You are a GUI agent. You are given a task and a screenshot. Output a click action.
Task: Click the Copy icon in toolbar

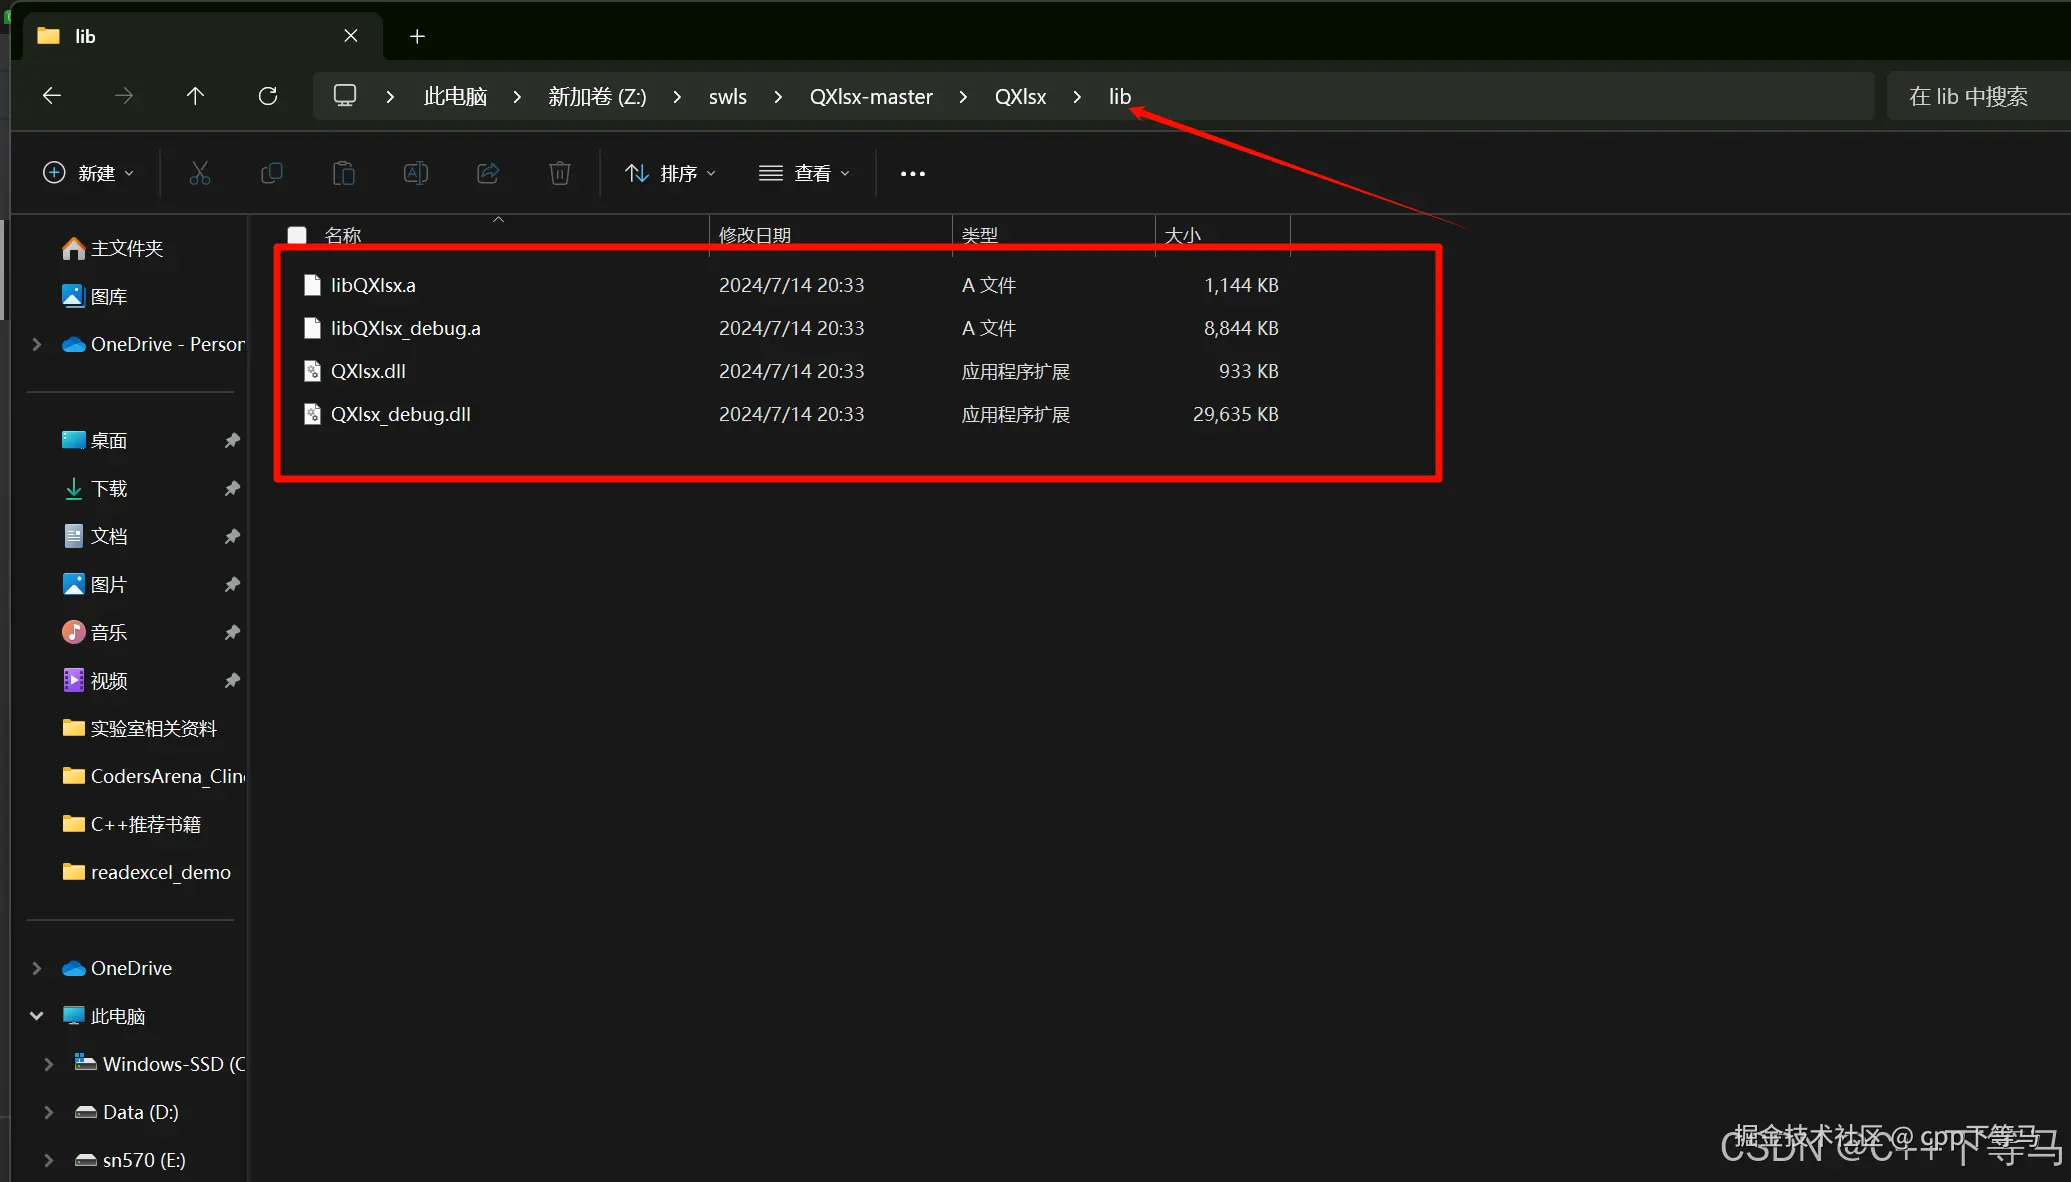click(x=271, y=173)
